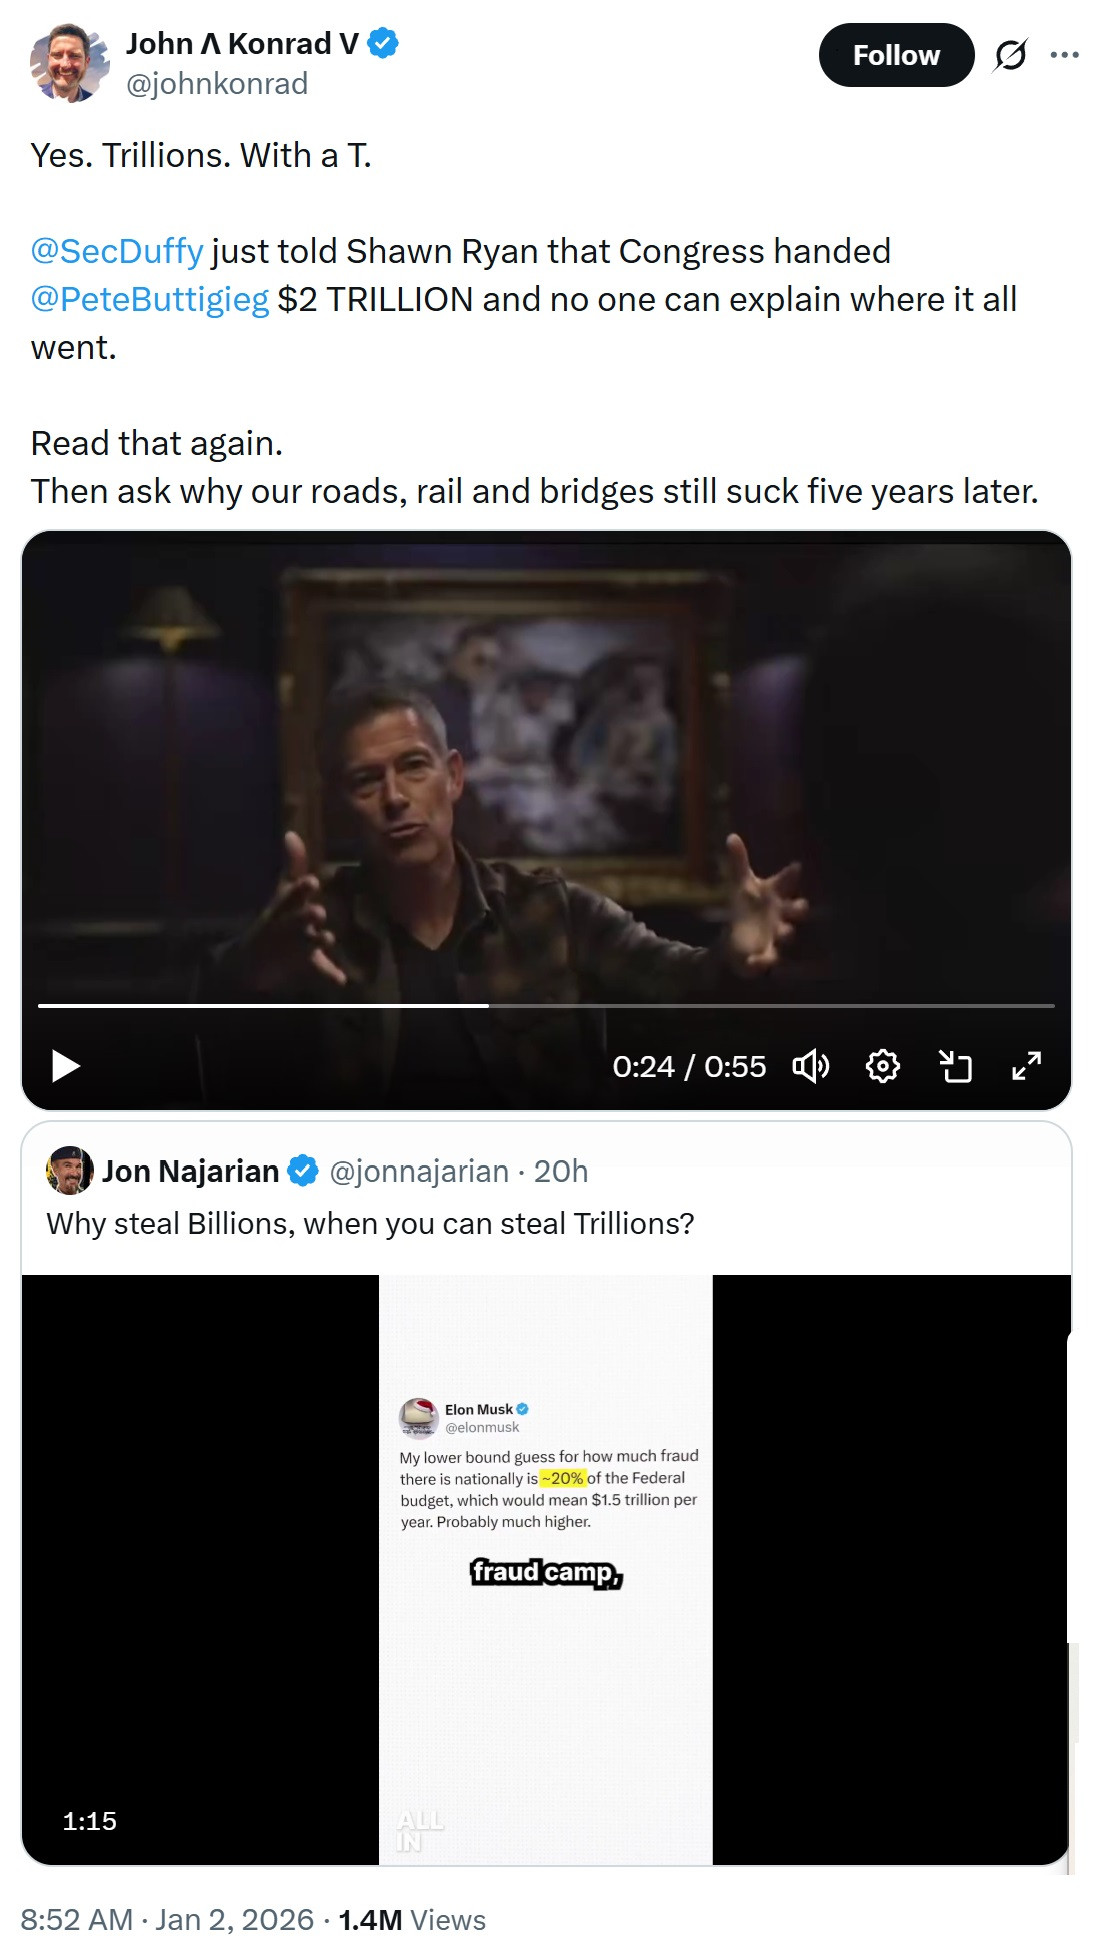Click Jon Najarian's avatar in quoted post
The height and width of the screenshot is (1952, 1096).
coord(69,1171)
